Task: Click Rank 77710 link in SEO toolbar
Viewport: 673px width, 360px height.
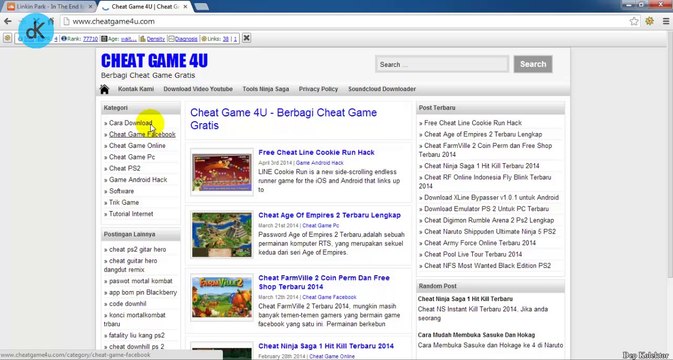Action: 90,39
